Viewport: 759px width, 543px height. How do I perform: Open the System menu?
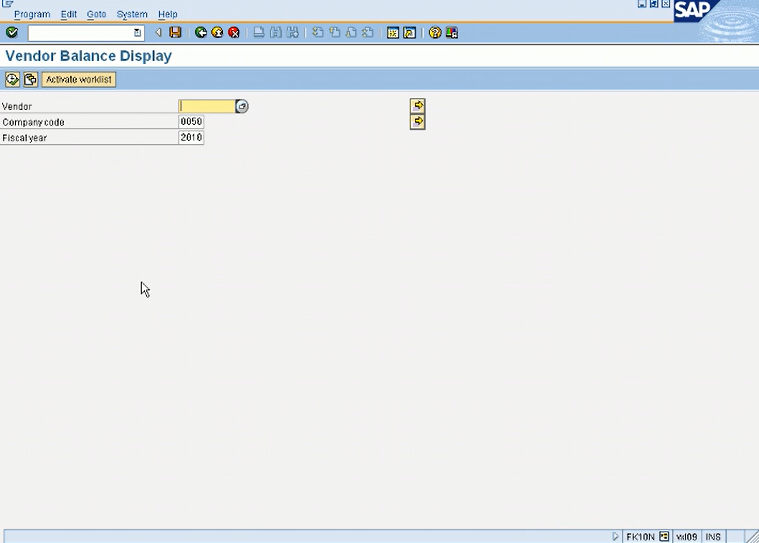point(132,15)
